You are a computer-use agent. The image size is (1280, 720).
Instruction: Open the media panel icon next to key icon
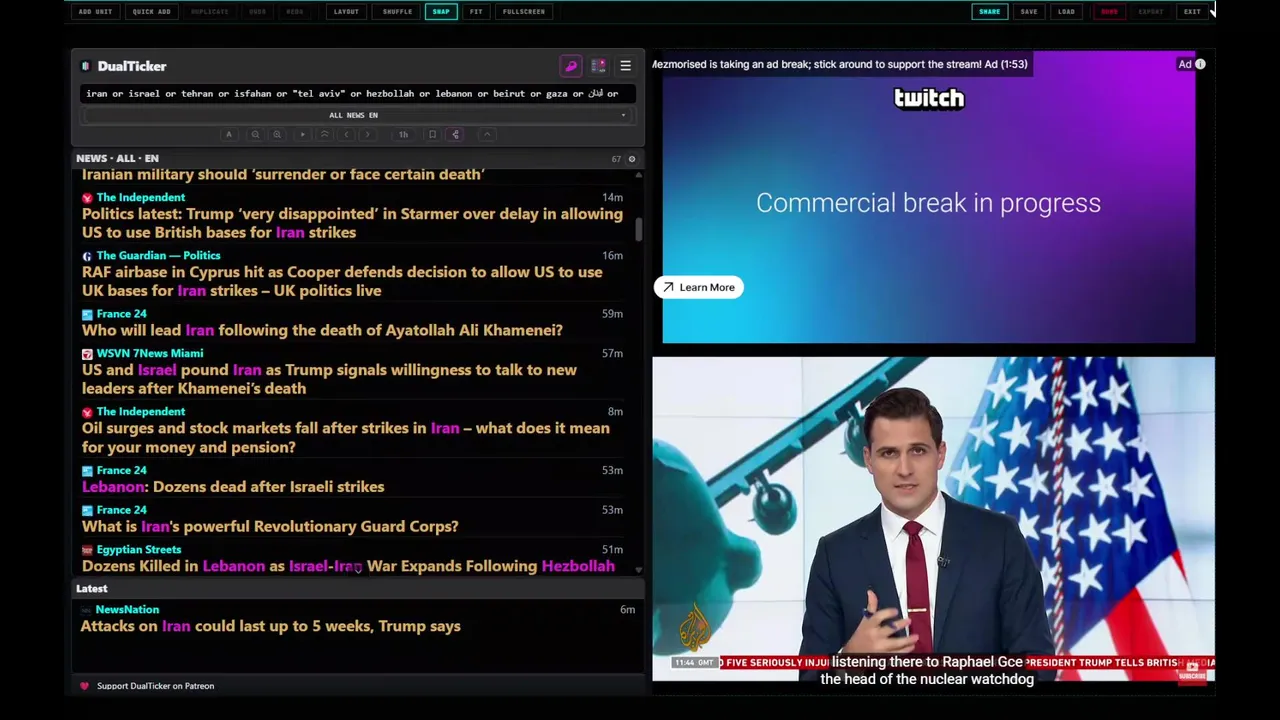pos(598,66)
